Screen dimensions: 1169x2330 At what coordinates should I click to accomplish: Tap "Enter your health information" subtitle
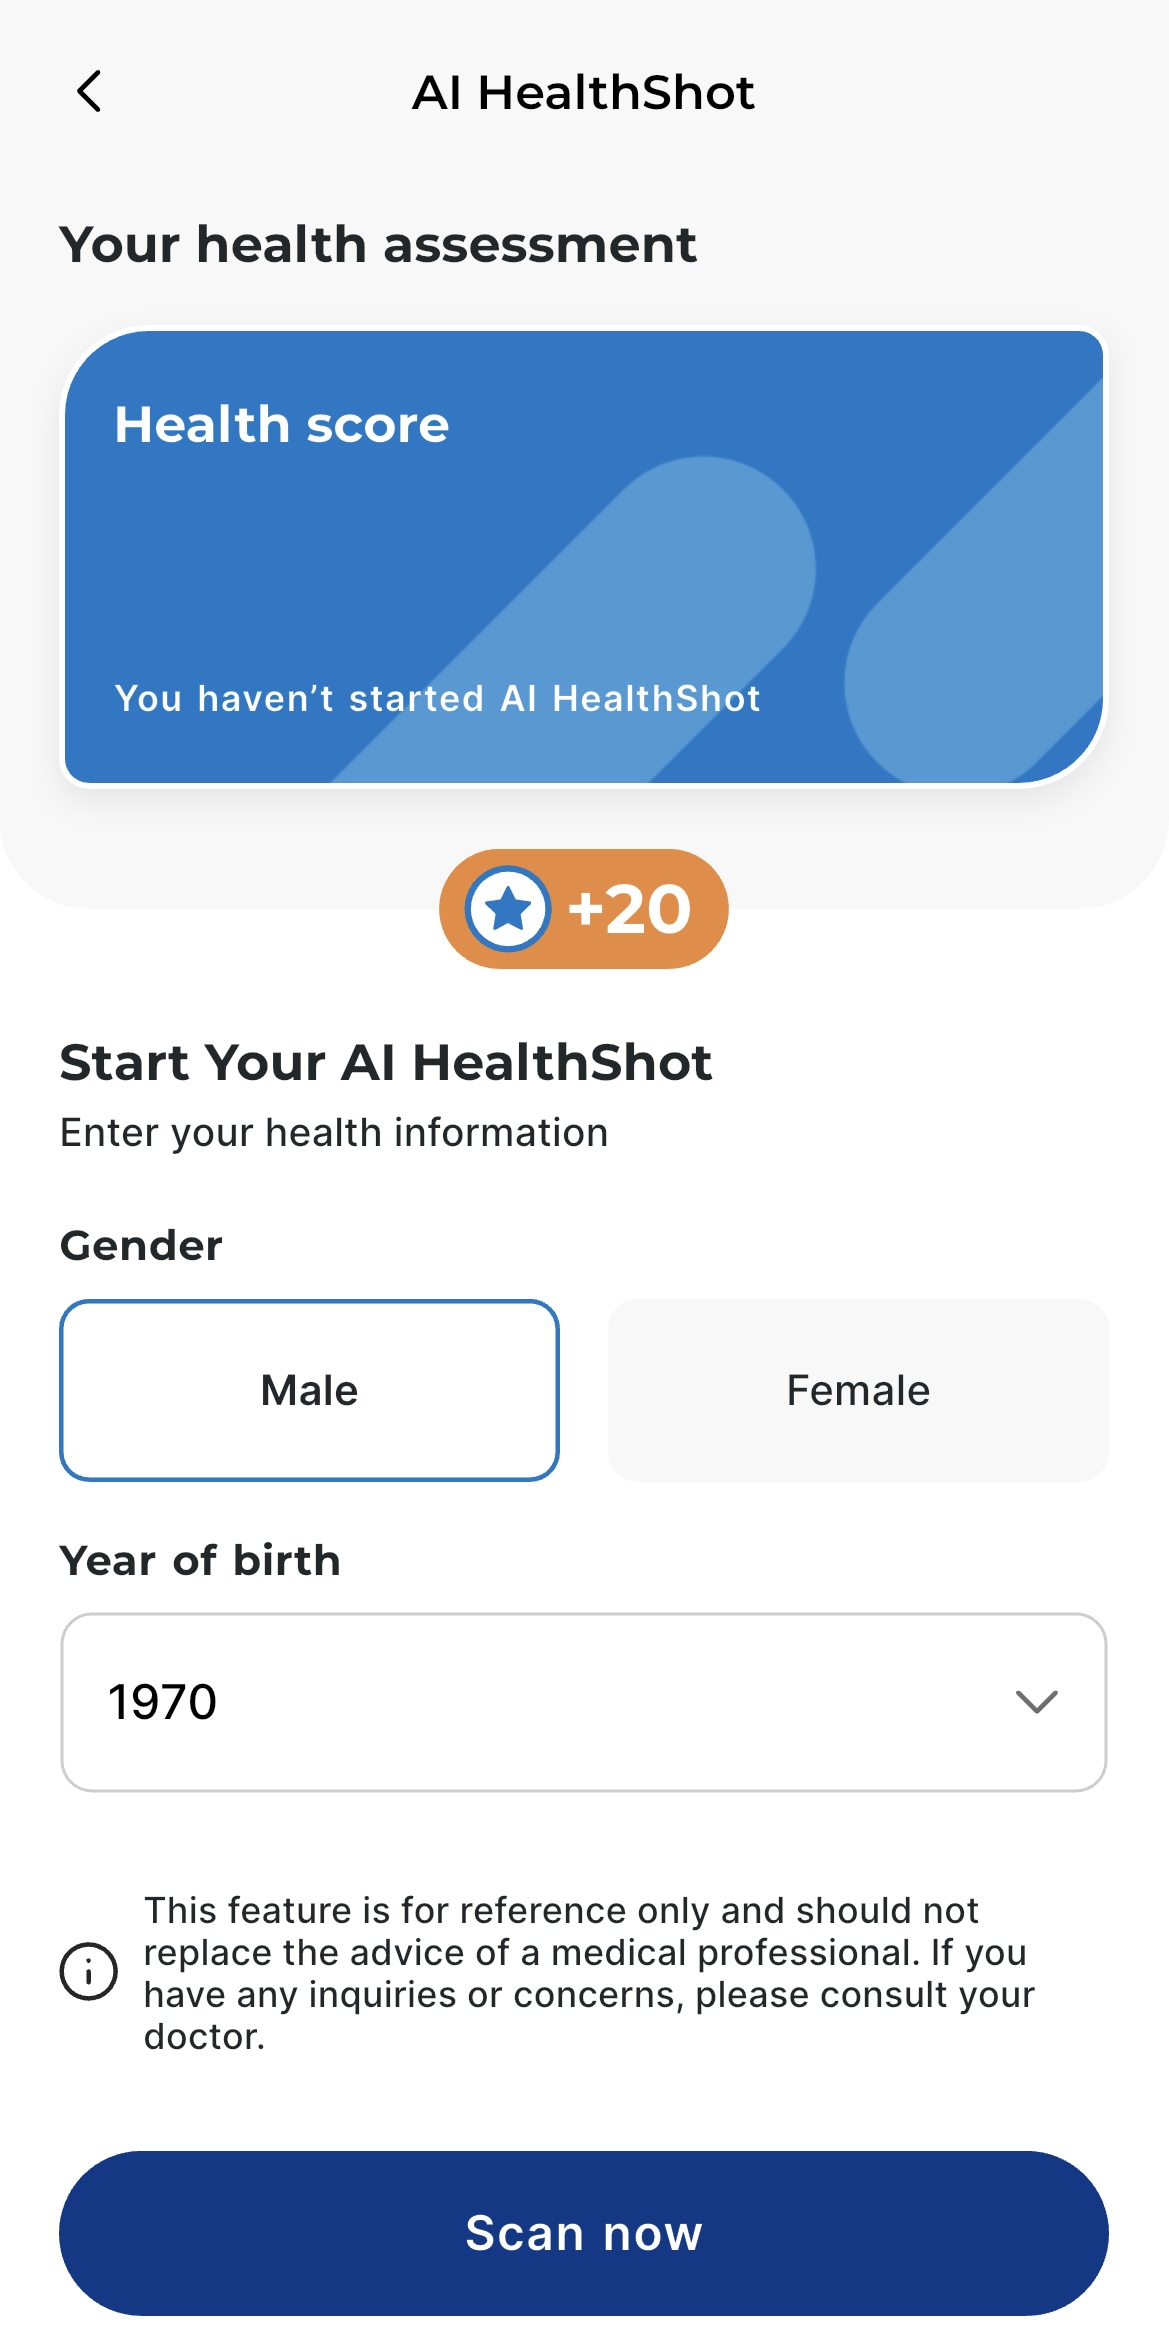pos(334,1133)
